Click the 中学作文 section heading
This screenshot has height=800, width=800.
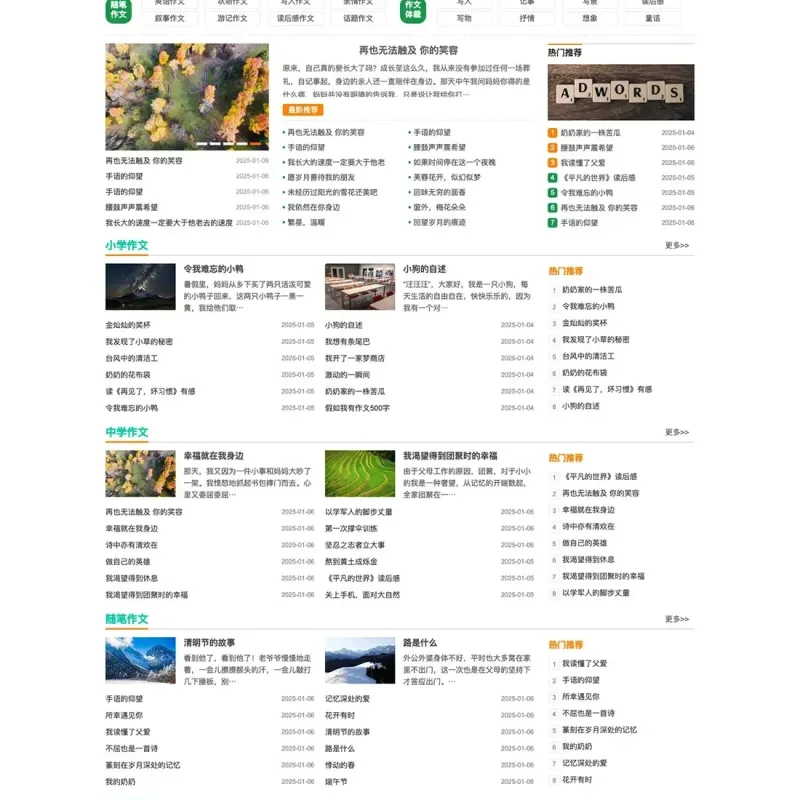point(127,432)
